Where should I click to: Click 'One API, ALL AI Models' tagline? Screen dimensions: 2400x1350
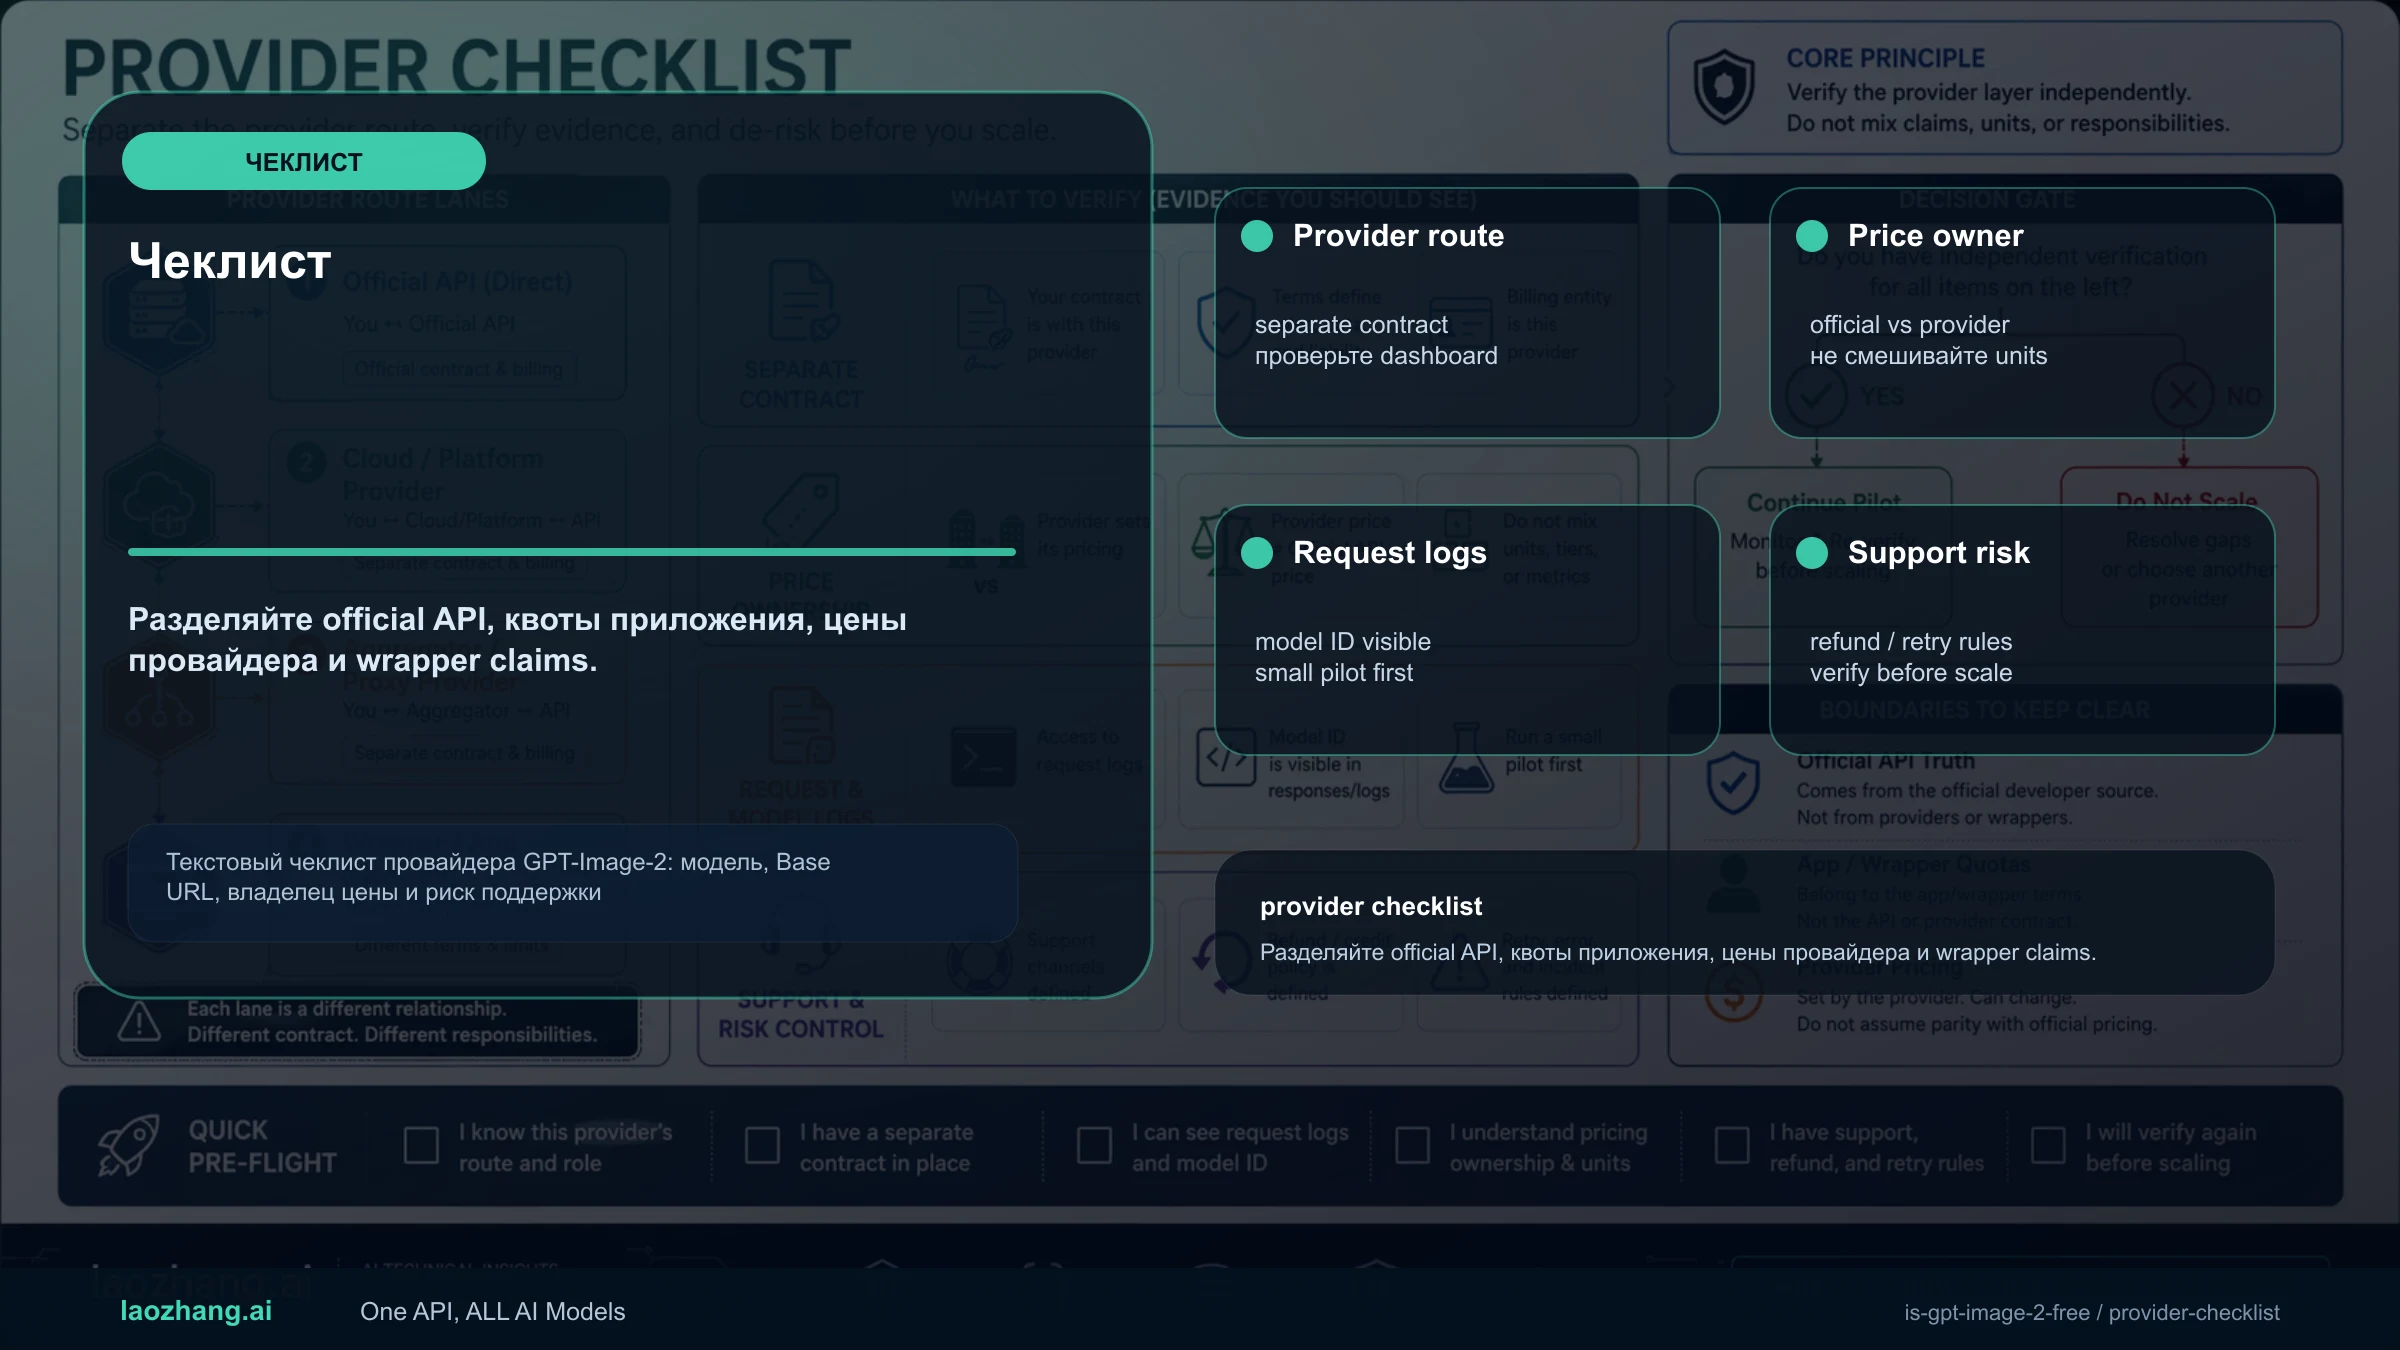coord(492,1312)
